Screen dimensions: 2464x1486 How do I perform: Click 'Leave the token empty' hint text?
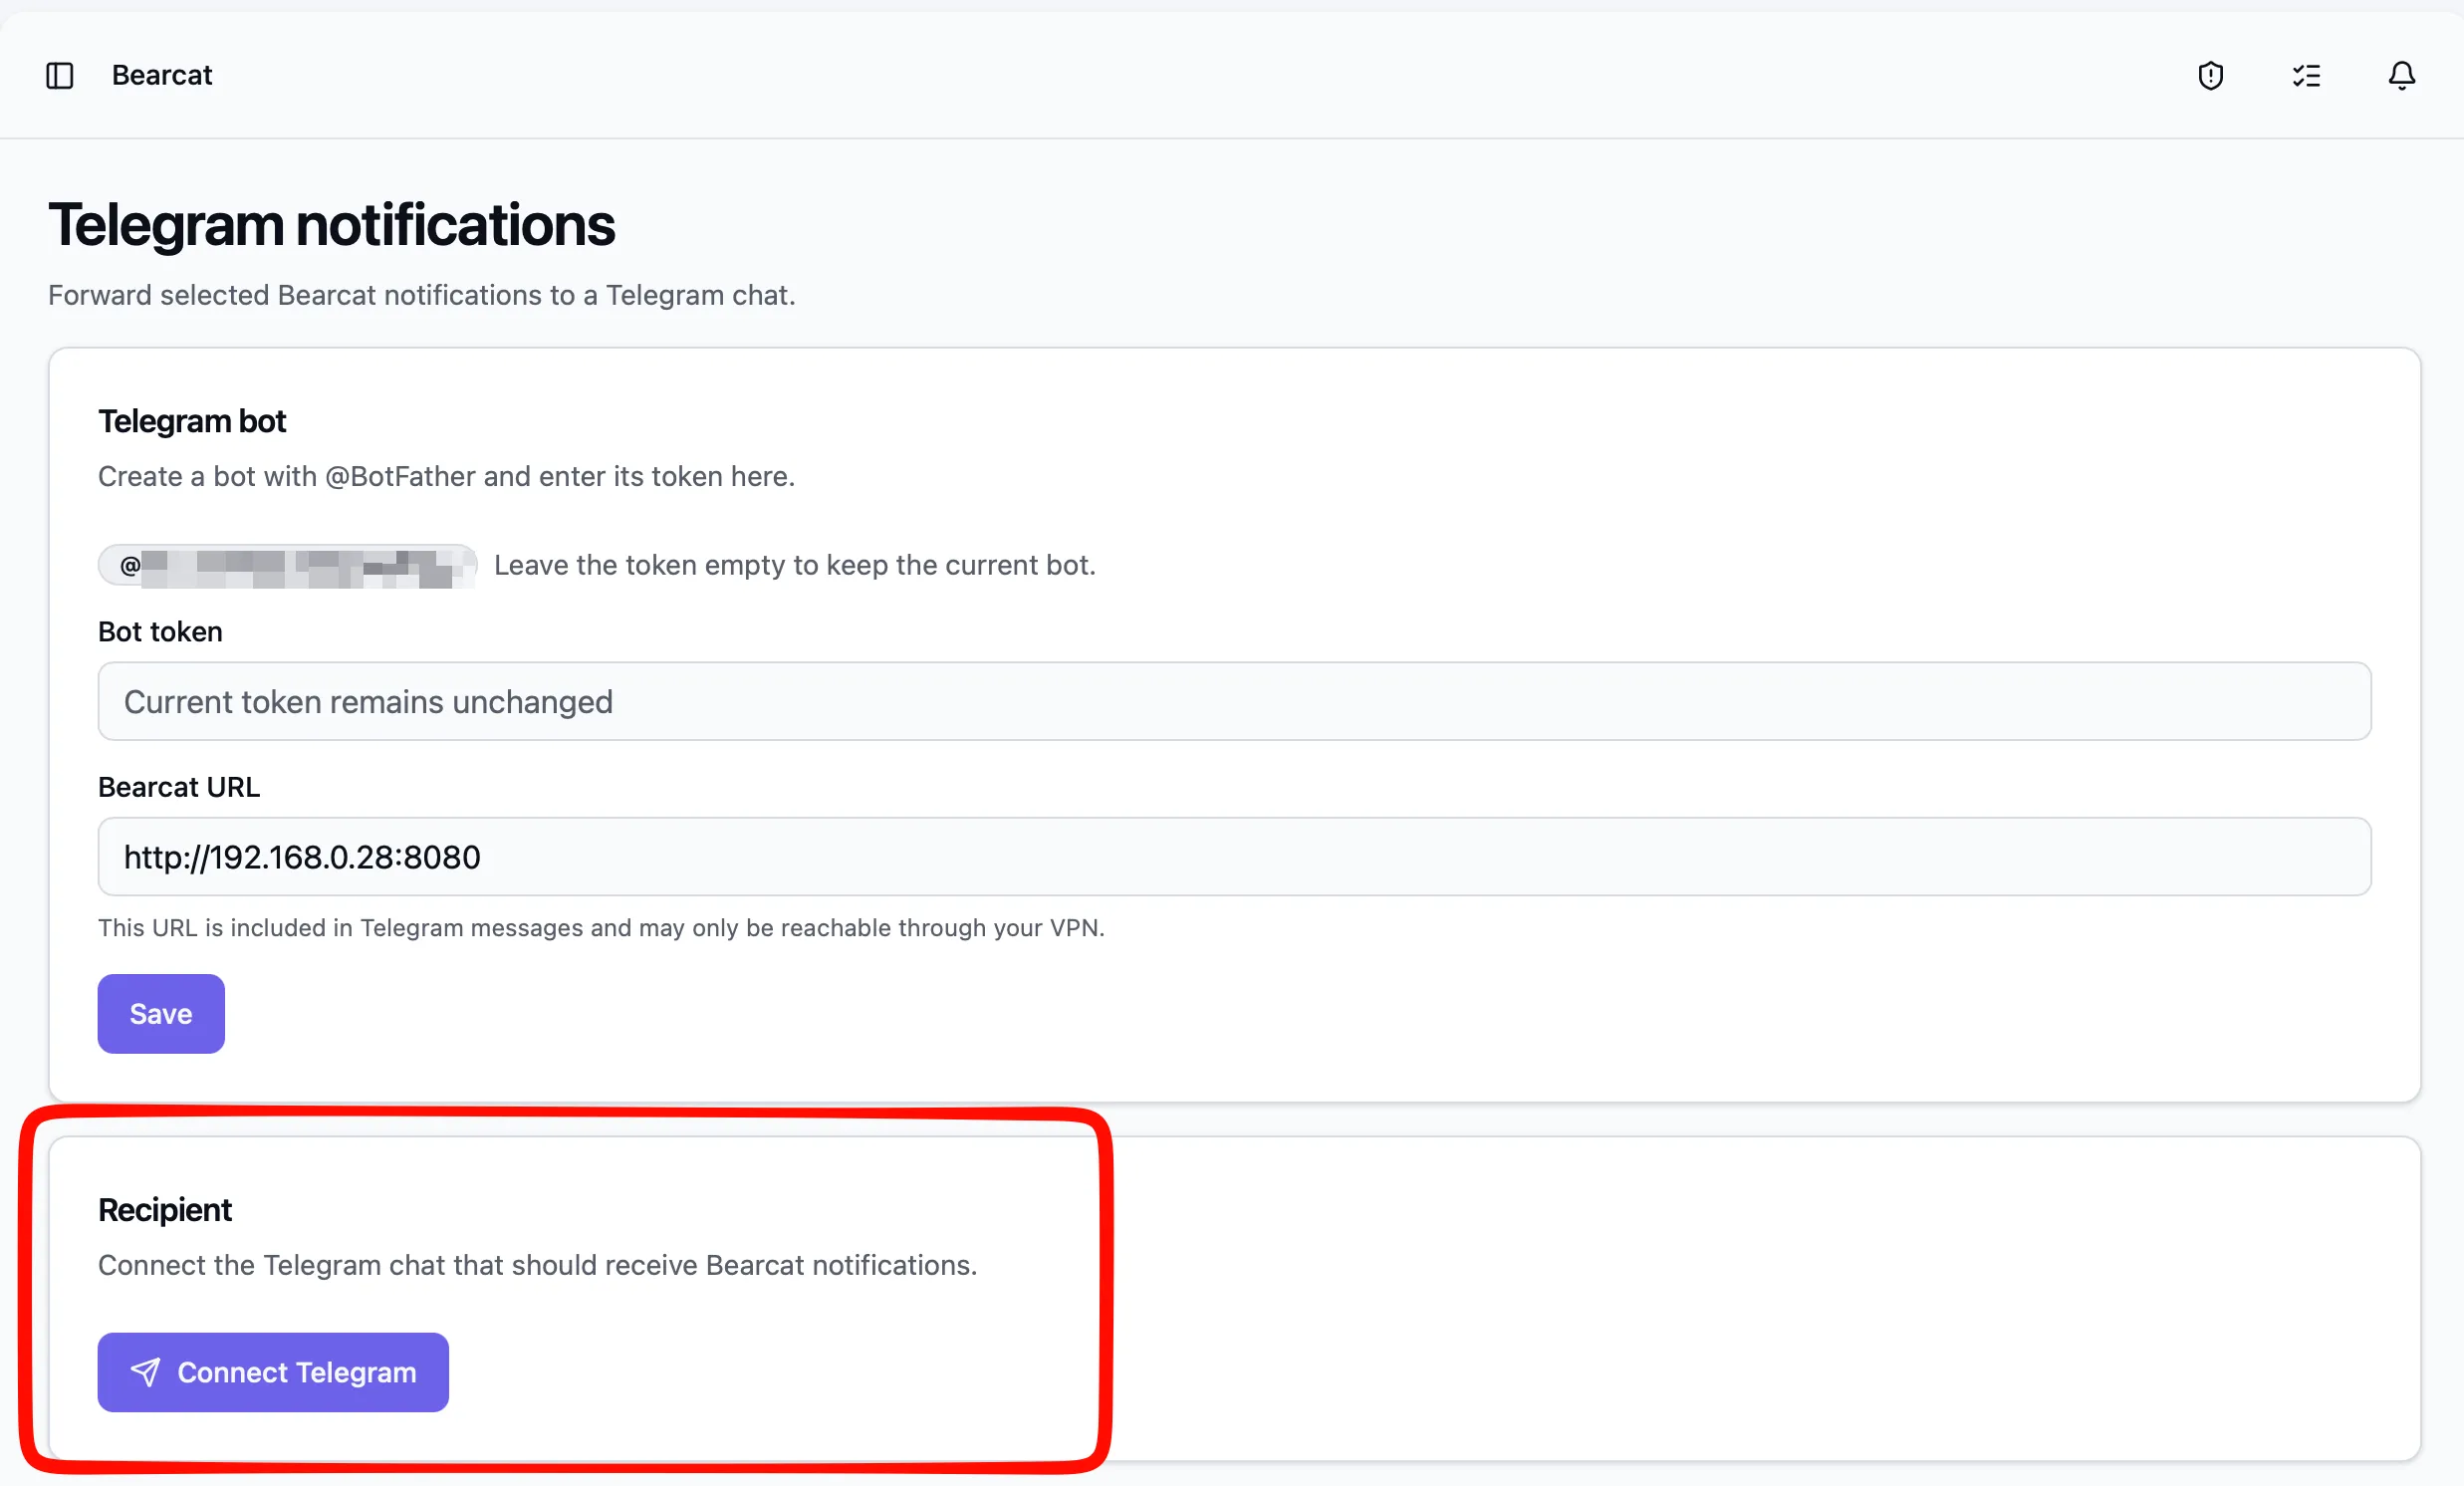point(795,565)
